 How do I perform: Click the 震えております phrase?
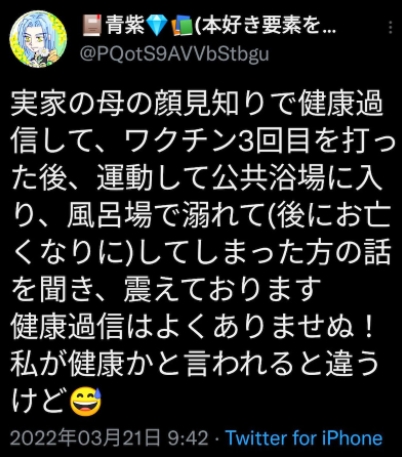(219, 289)
